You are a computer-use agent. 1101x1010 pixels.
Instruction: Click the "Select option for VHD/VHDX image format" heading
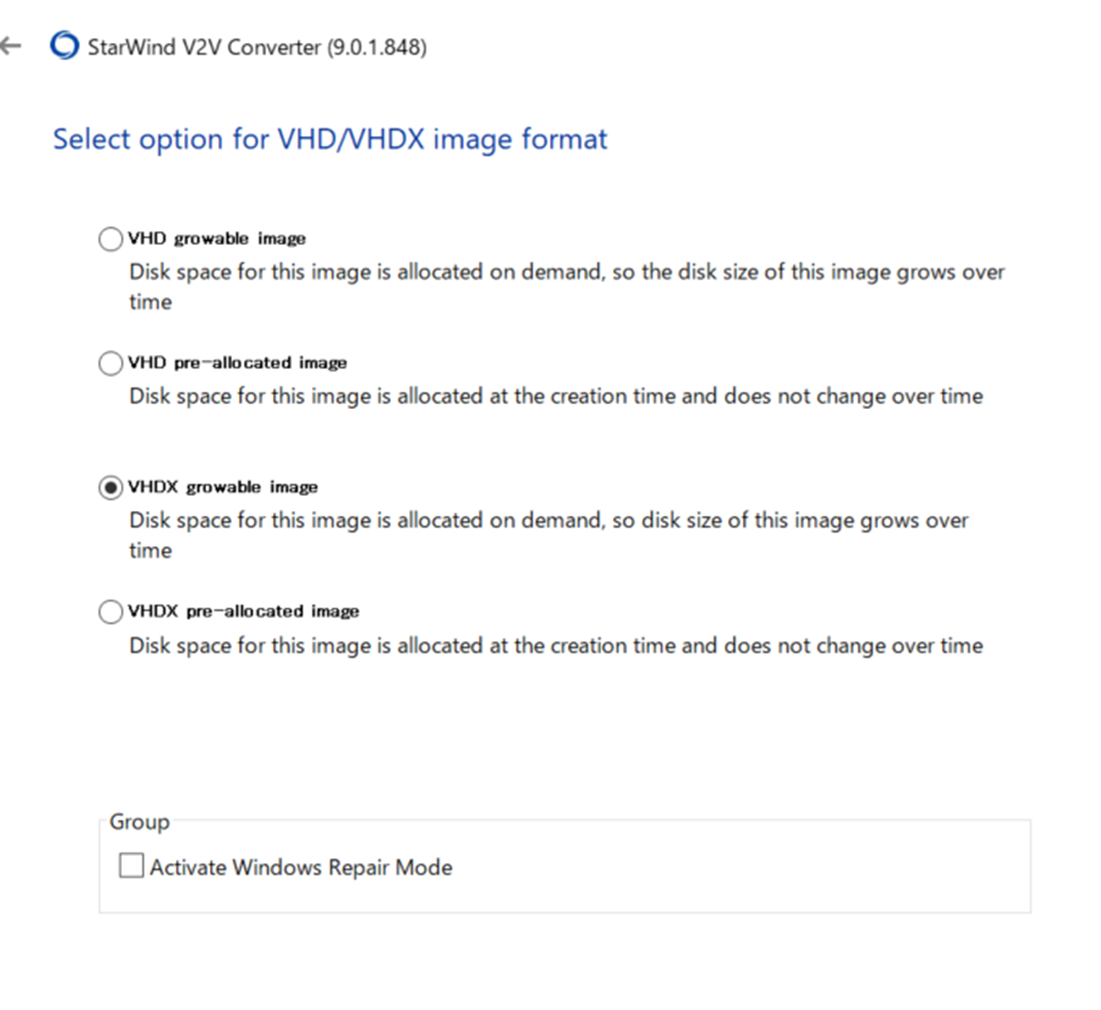pyautogui.click(x=330, y=139)
